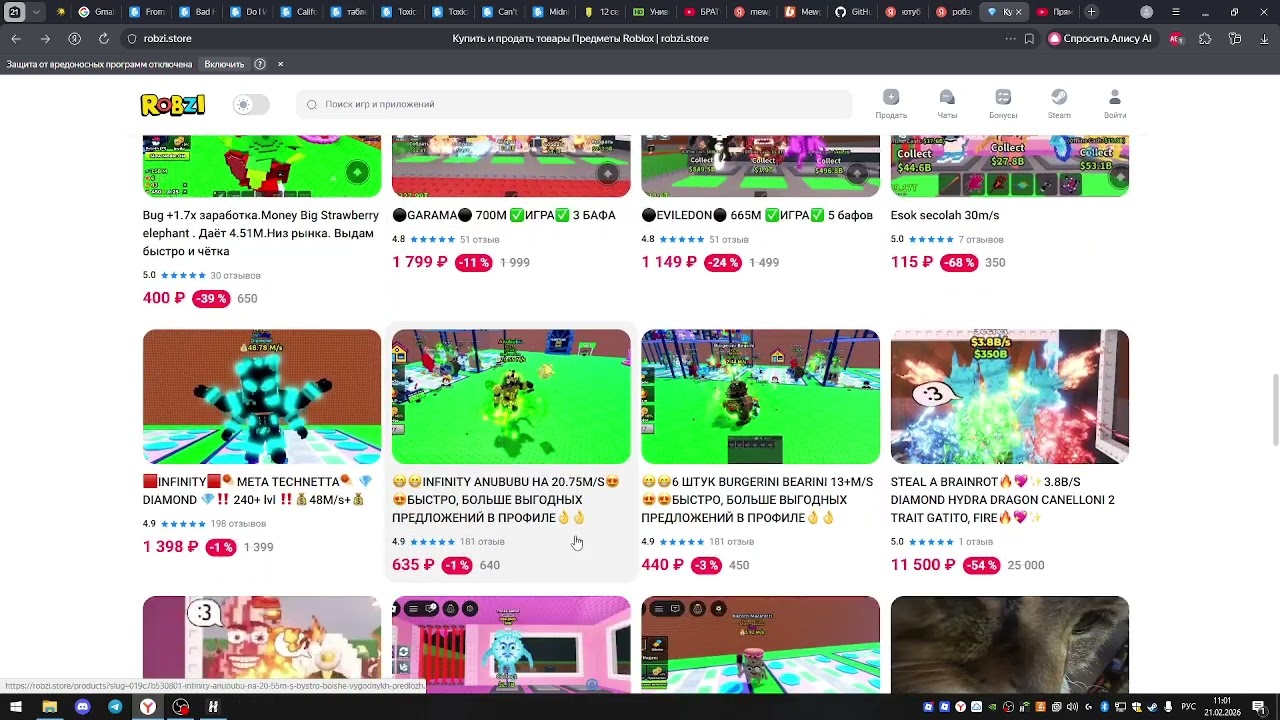Image resolution: width=1280 pixels, height=720 pixels.
Task: Click the 1 149 ₽ price
Action: point(668,262)
